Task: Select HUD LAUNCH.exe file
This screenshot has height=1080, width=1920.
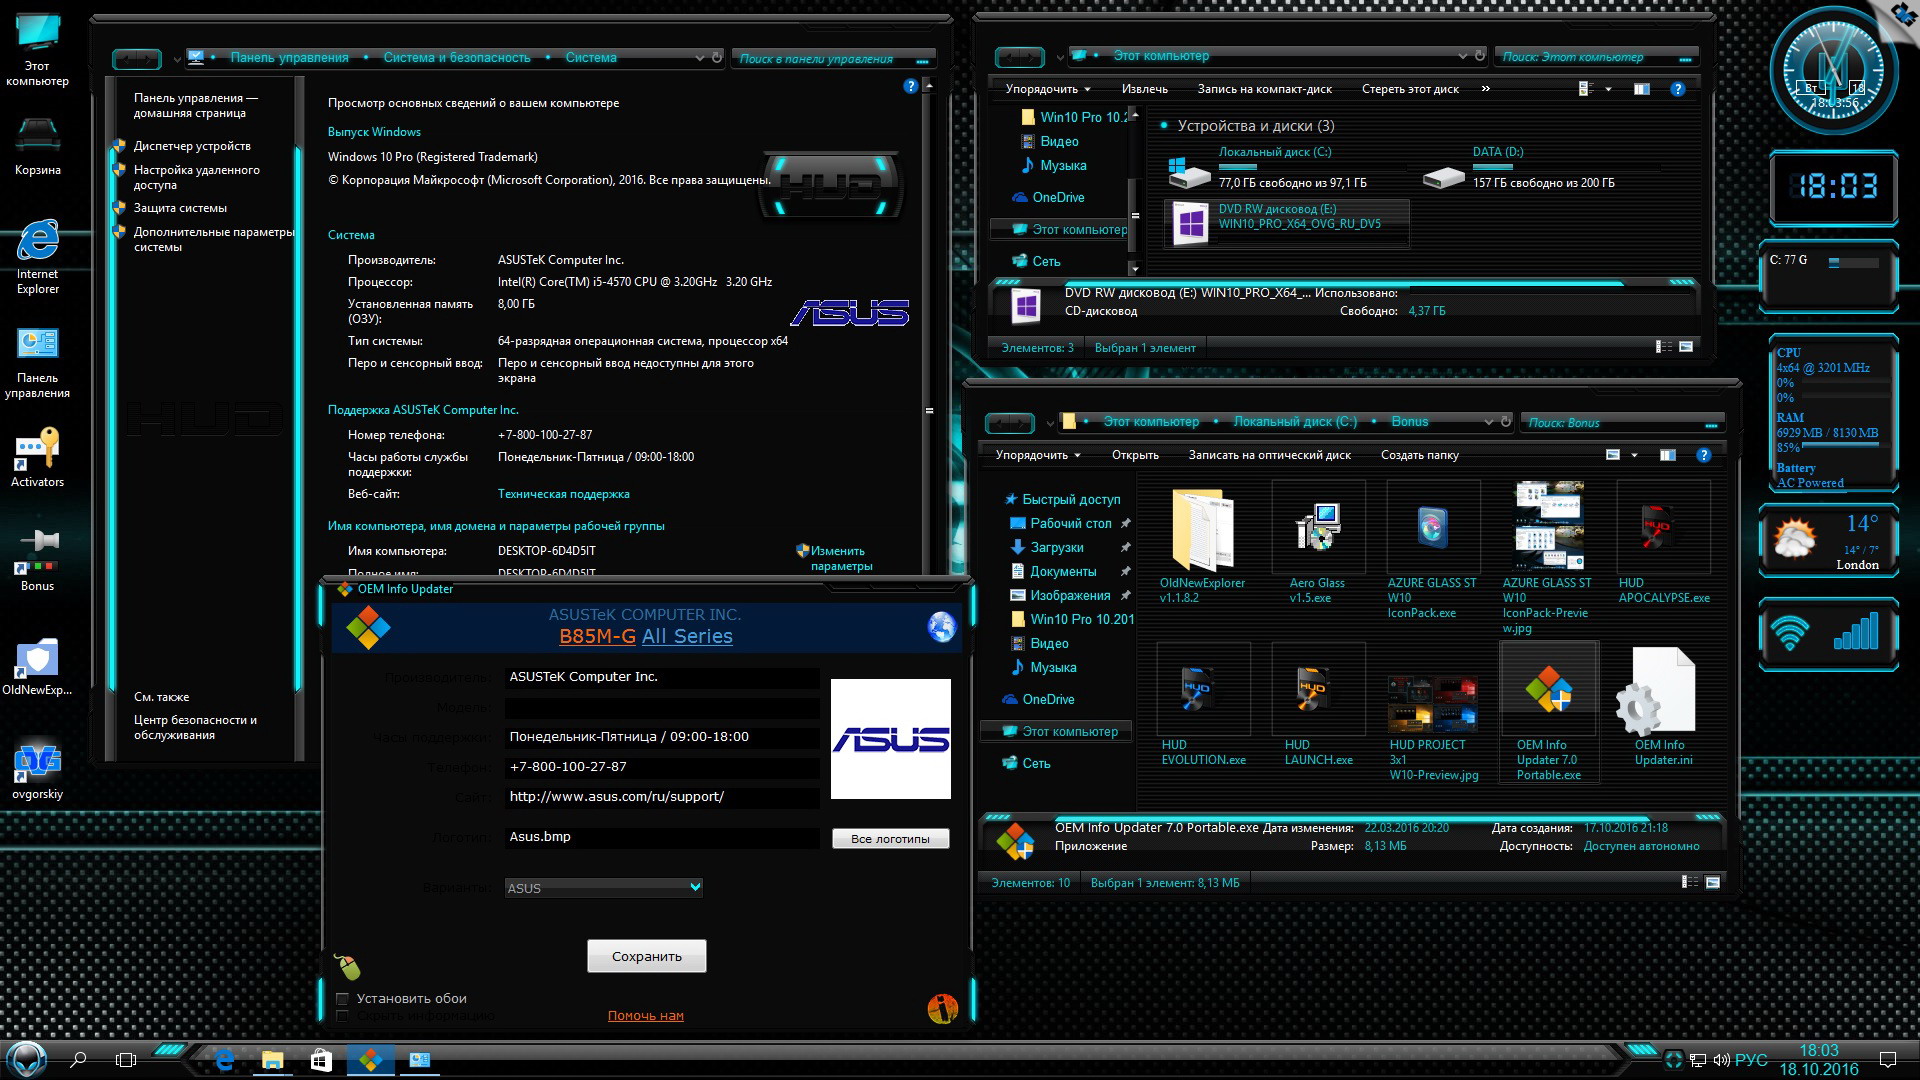Action: 1318,706
